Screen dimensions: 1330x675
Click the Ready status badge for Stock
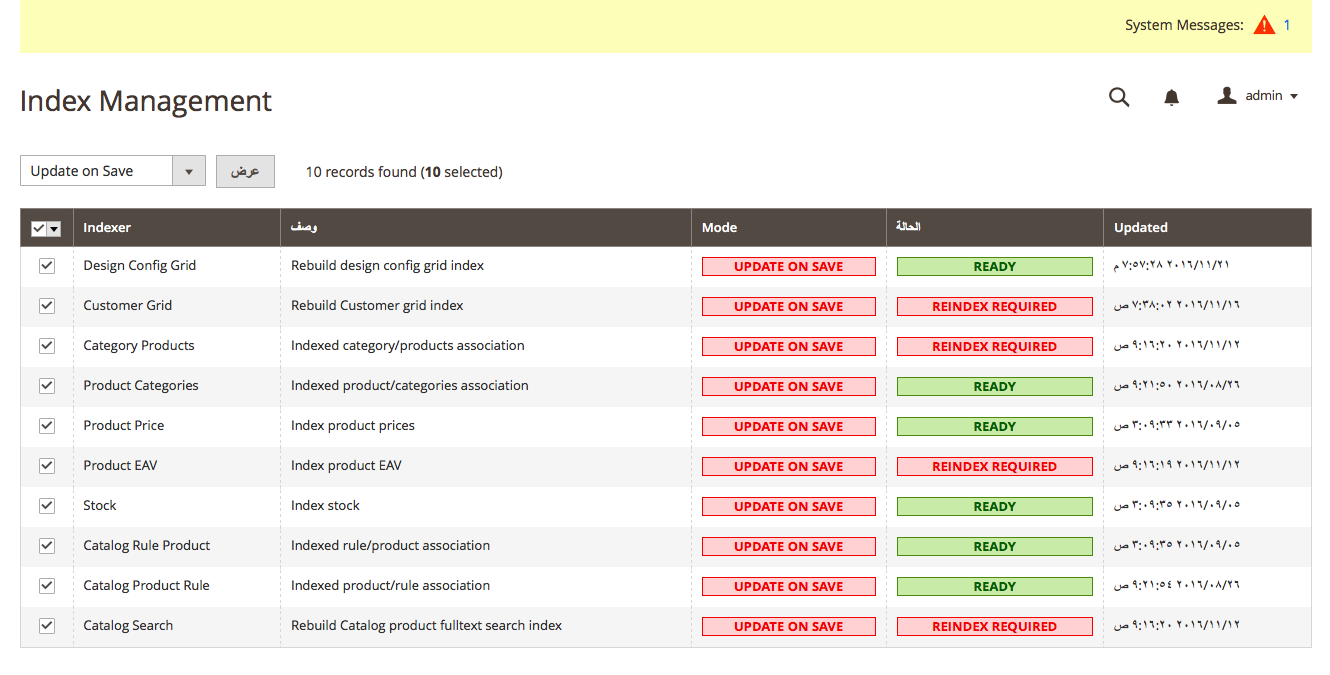click(994, 507)
